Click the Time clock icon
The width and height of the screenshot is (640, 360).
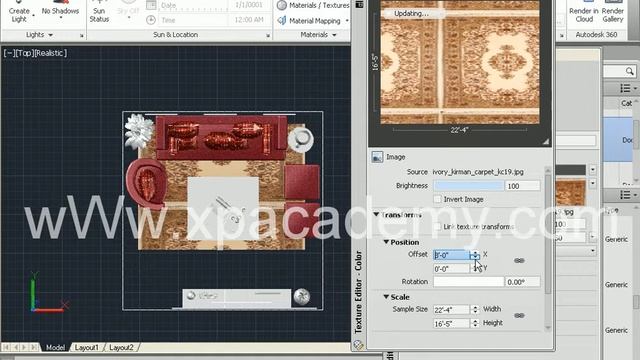(x=151, y=20)
